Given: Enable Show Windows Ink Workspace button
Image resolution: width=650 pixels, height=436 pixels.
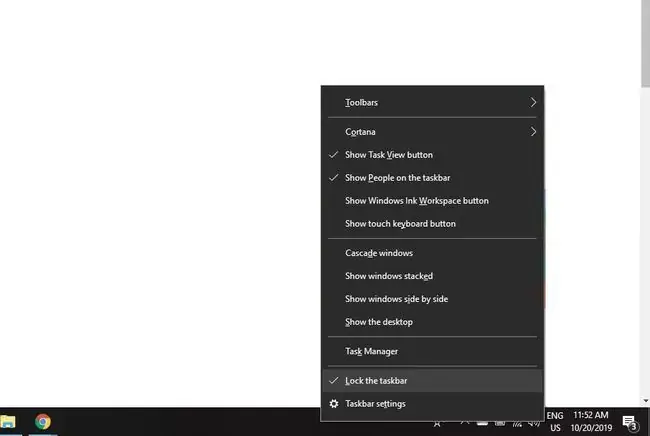Looking at the screenshot, I should coord(432,201).
